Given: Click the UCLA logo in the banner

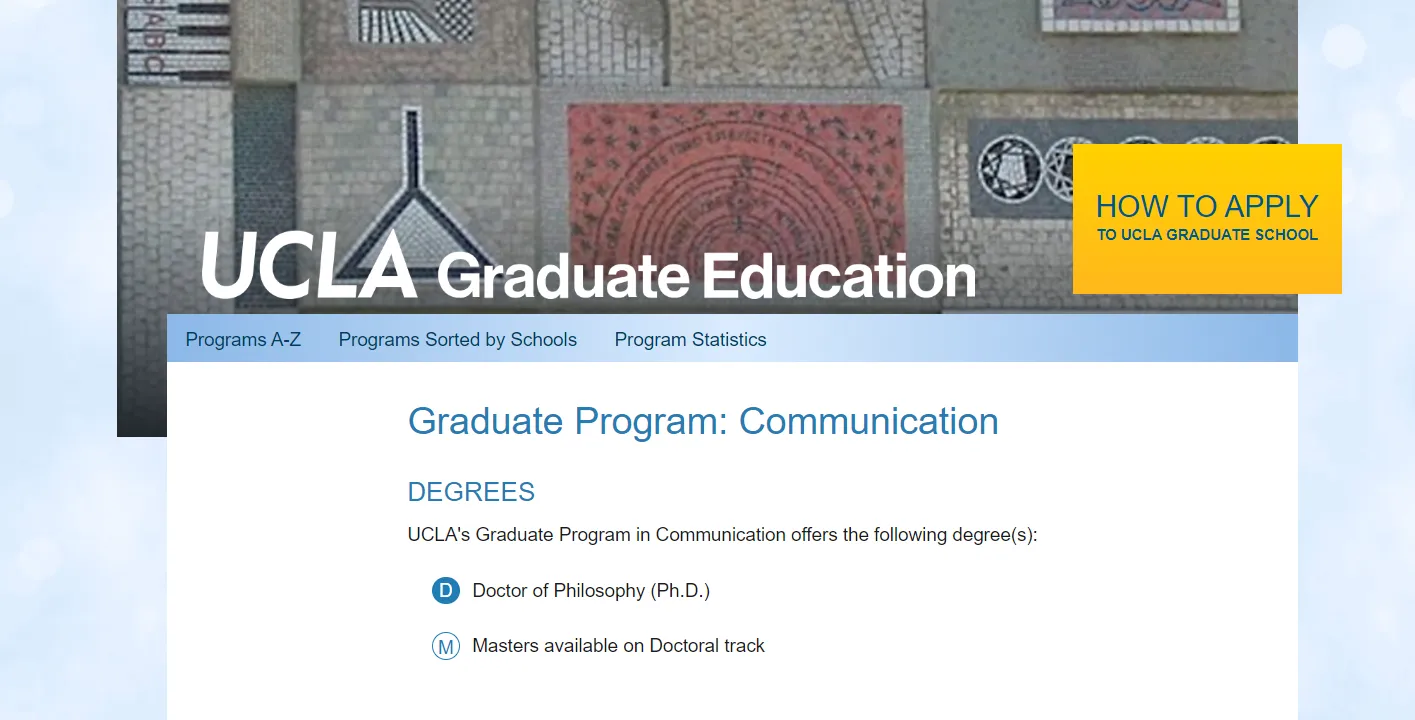Looking at the screenshot, I should point(309,266).
